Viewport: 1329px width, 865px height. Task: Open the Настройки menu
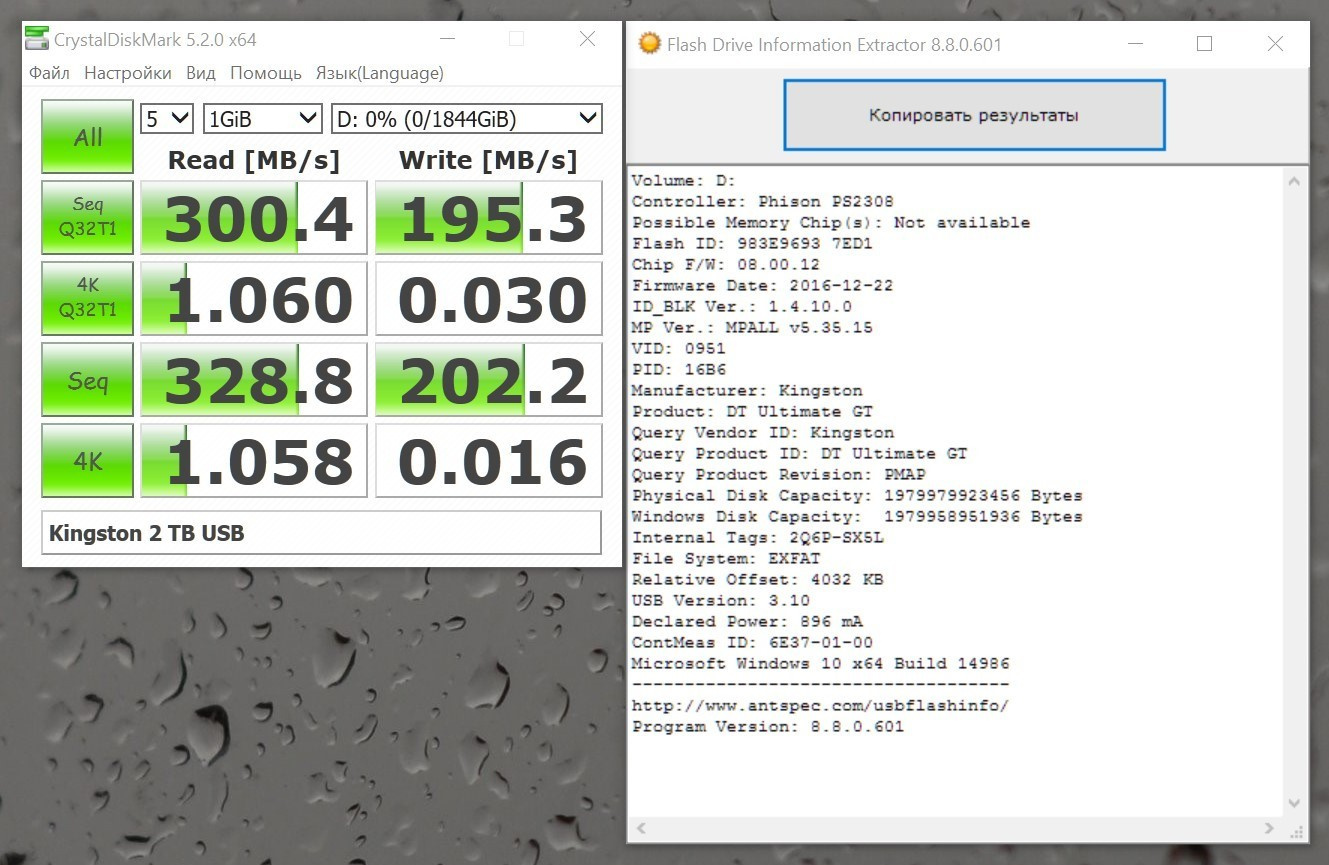click(x=128, y=73)
